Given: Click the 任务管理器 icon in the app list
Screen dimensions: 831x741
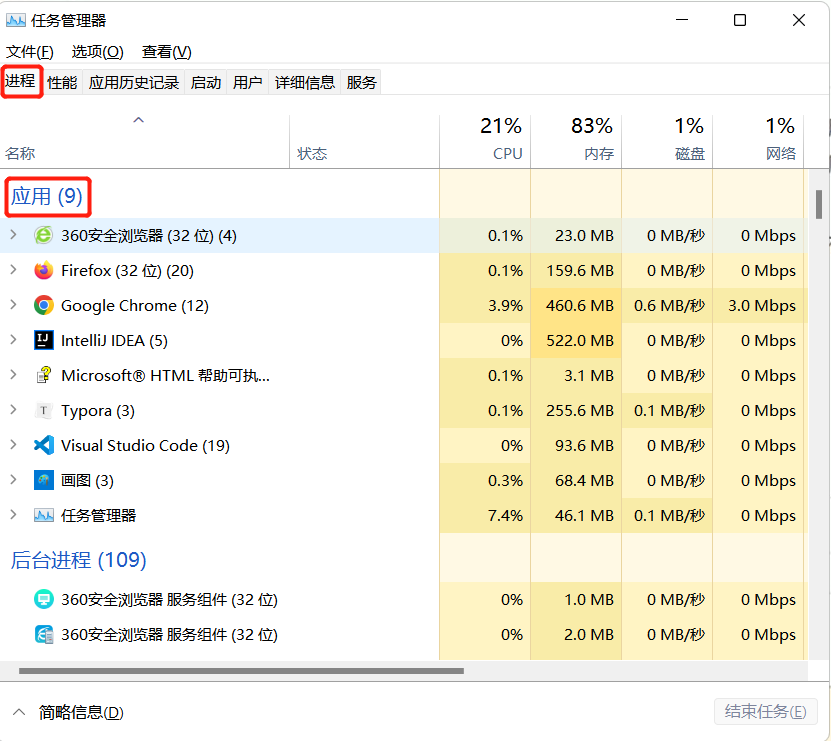Looking at the screenshot, I should point(43,515).
